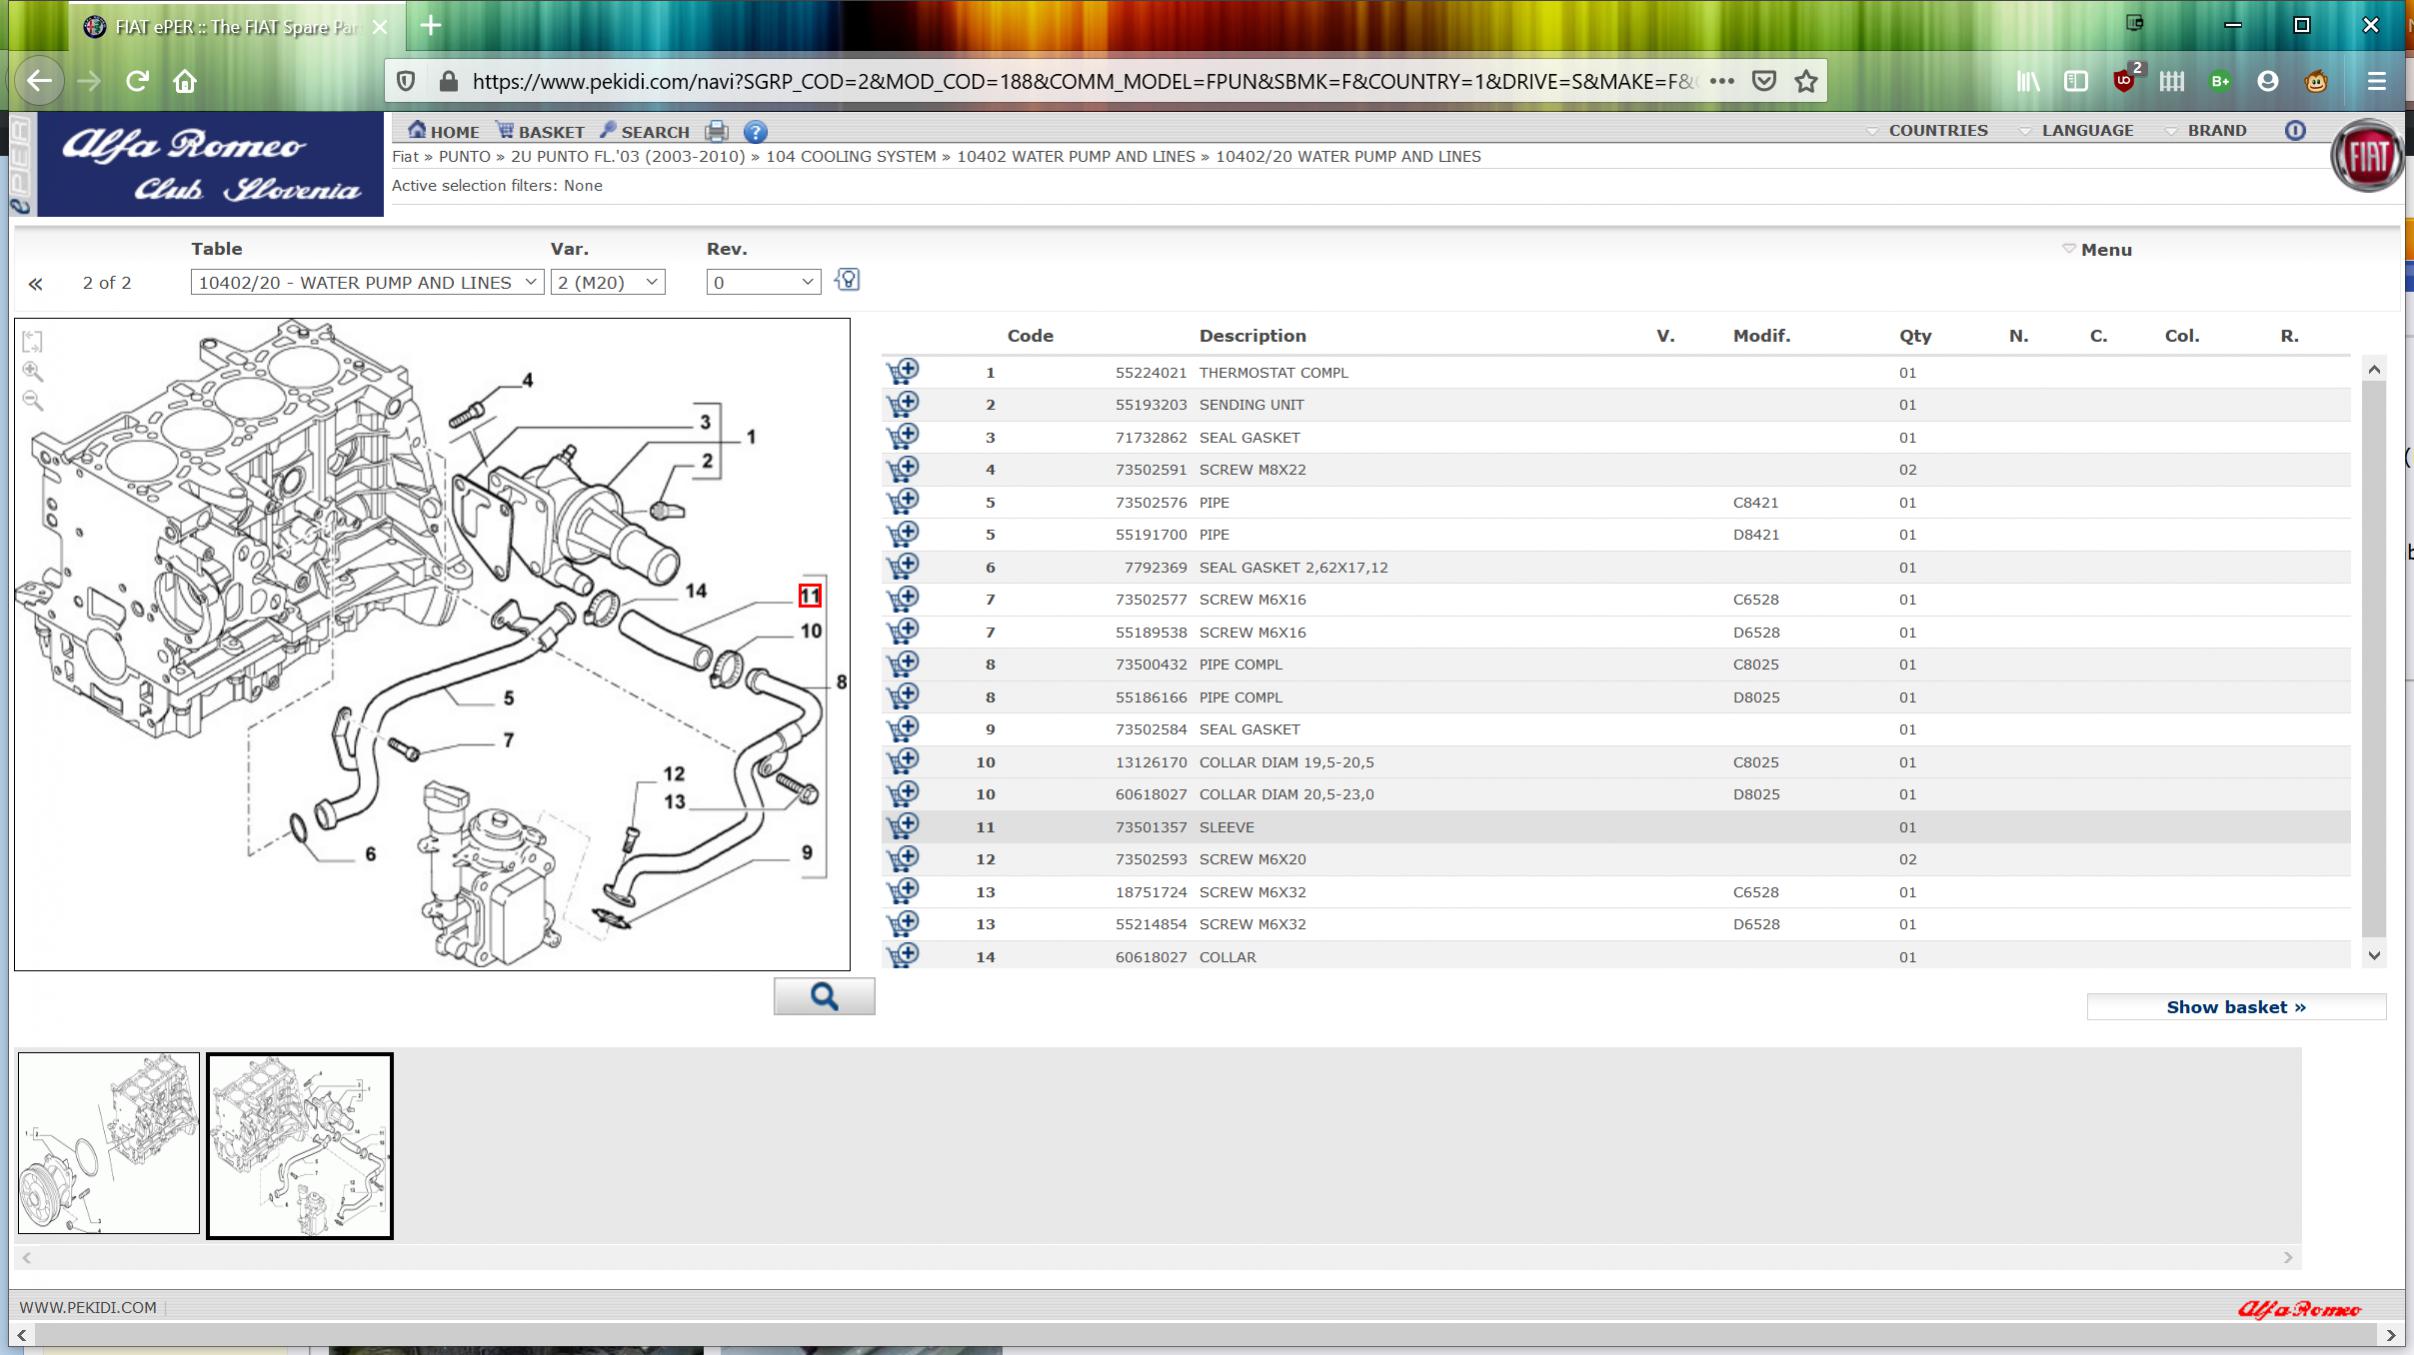Image resolution: width=2414 pixels, height=1355 pixels.
Task: Add SLEEVE 73501357 to basket
Action: (x=902, y=827)
